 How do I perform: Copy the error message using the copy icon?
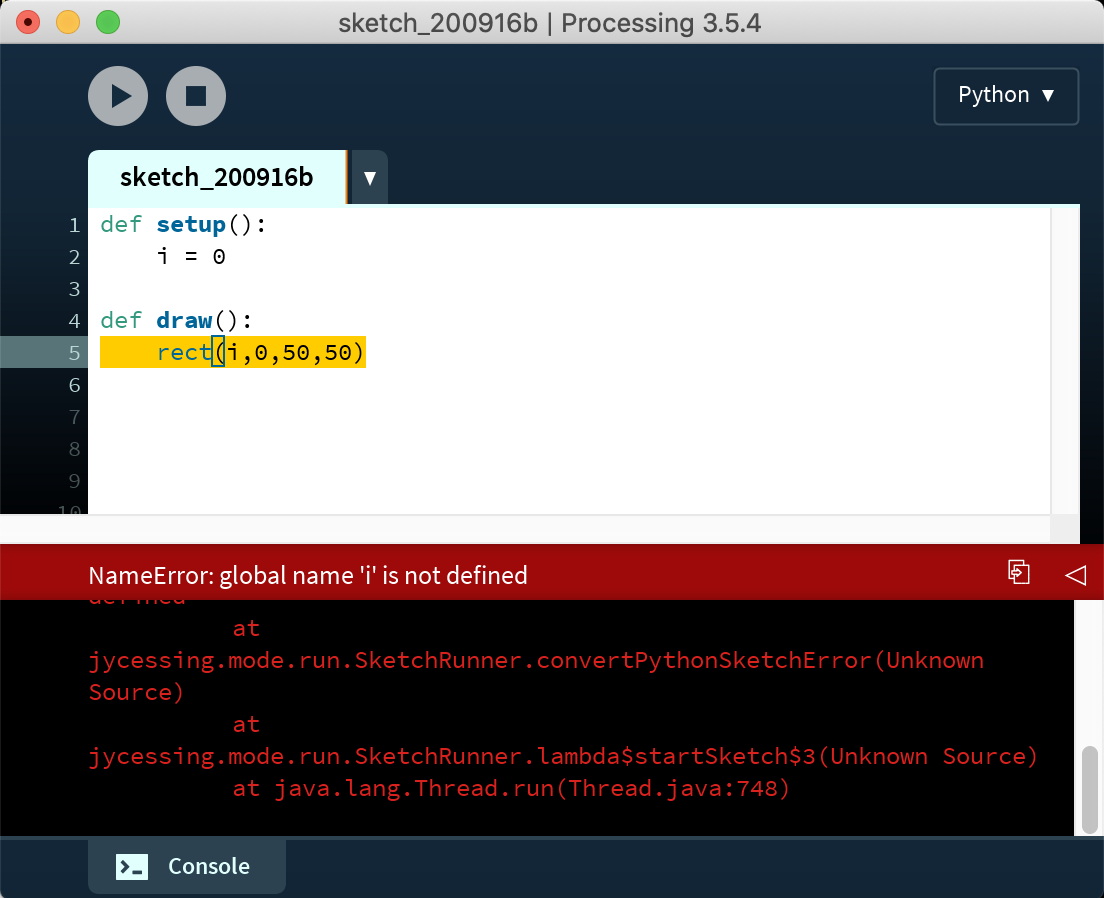[1018, 573]
